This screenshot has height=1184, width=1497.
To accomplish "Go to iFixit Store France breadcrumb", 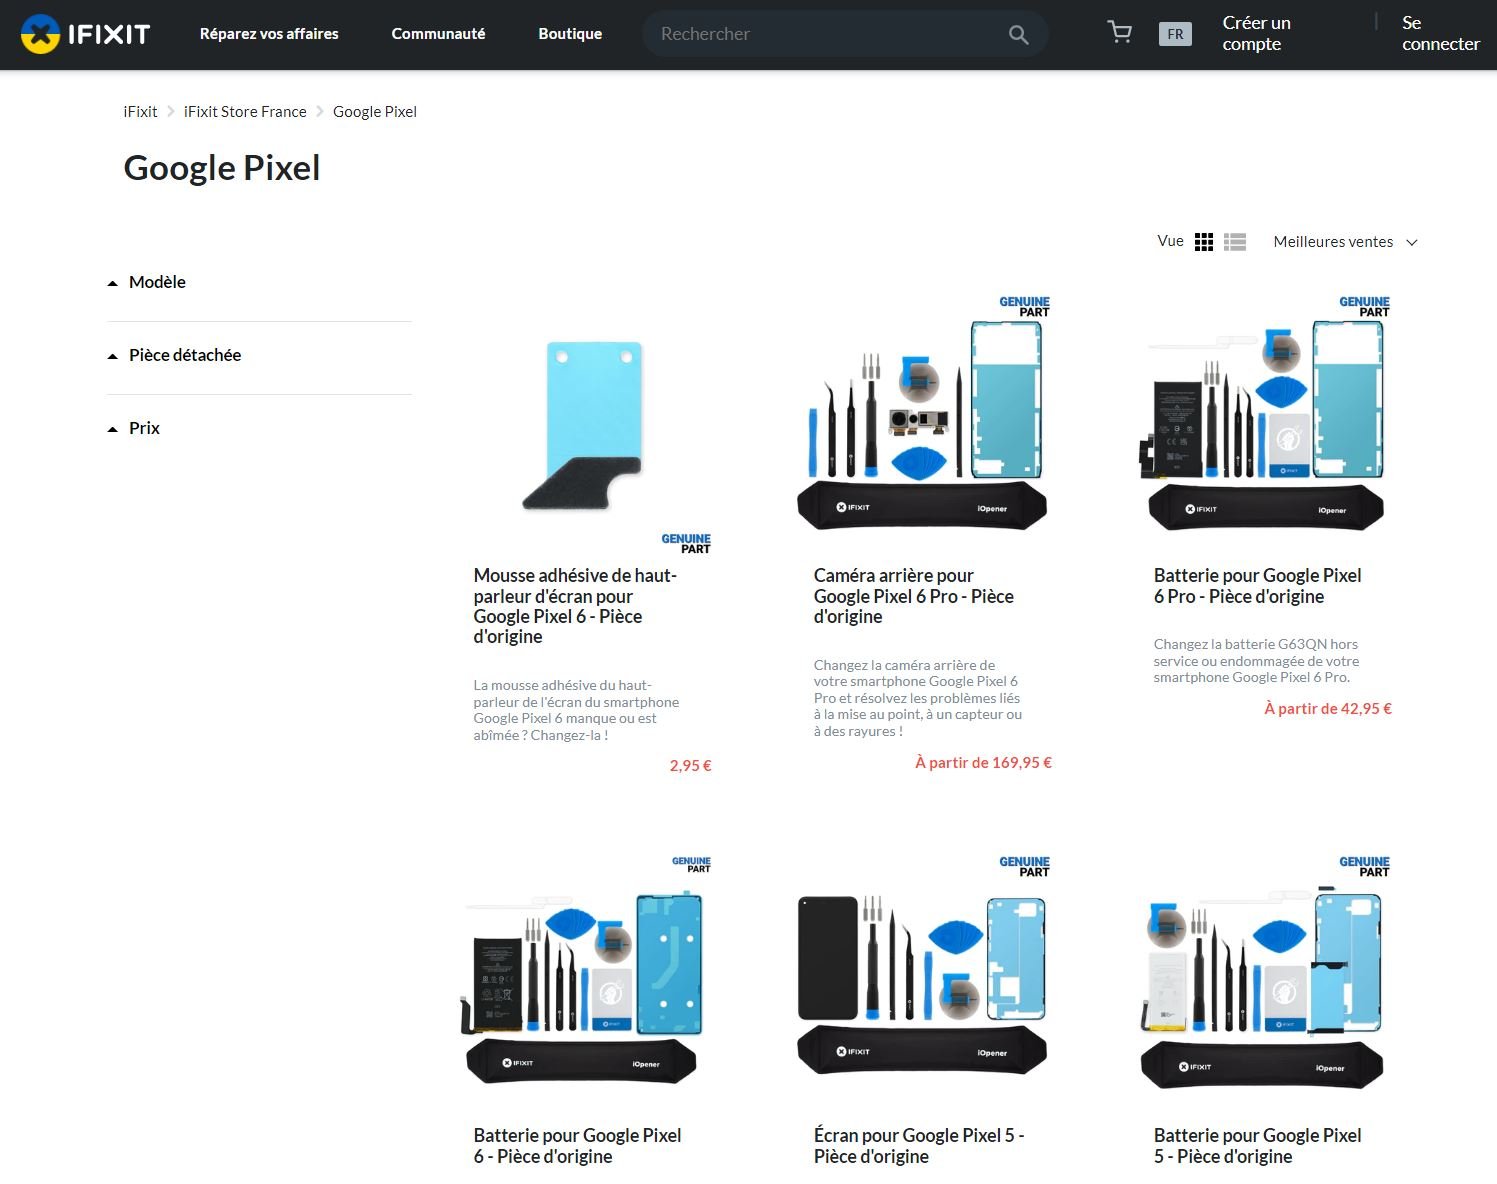I will point(245,112).
